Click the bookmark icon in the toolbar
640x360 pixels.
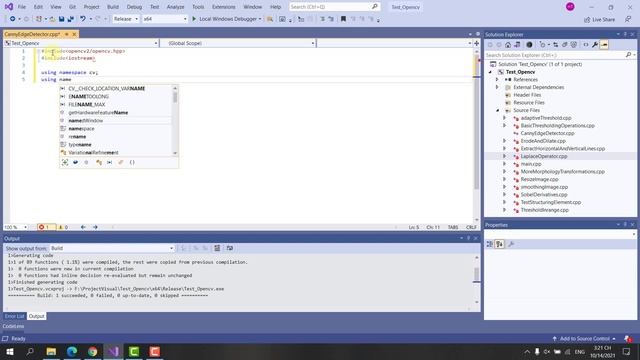coord(343,19)
